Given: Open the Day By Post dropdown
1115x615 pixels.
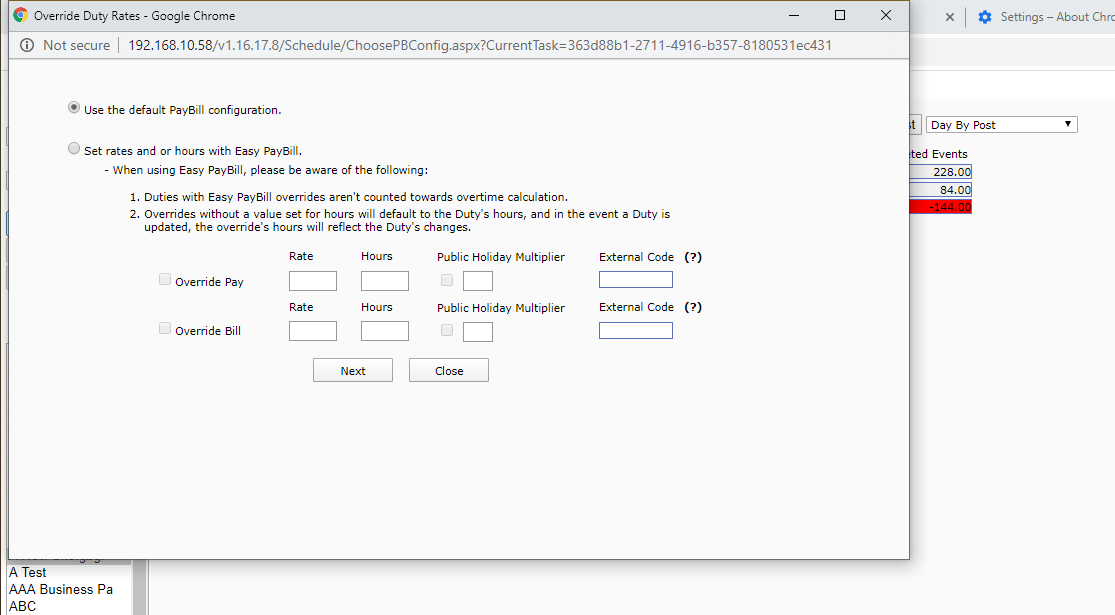Looking at the screenshot, I should [1001, 125].
